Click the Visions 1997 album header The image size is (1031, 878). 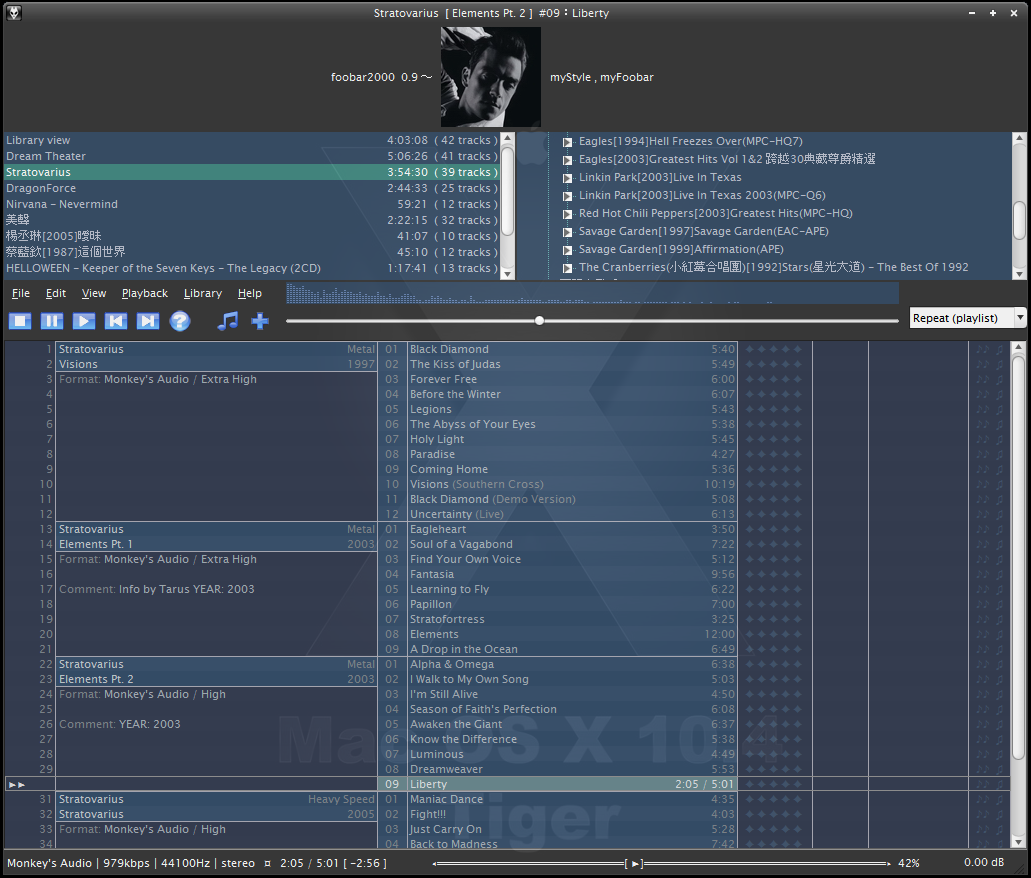pos(216,357)
